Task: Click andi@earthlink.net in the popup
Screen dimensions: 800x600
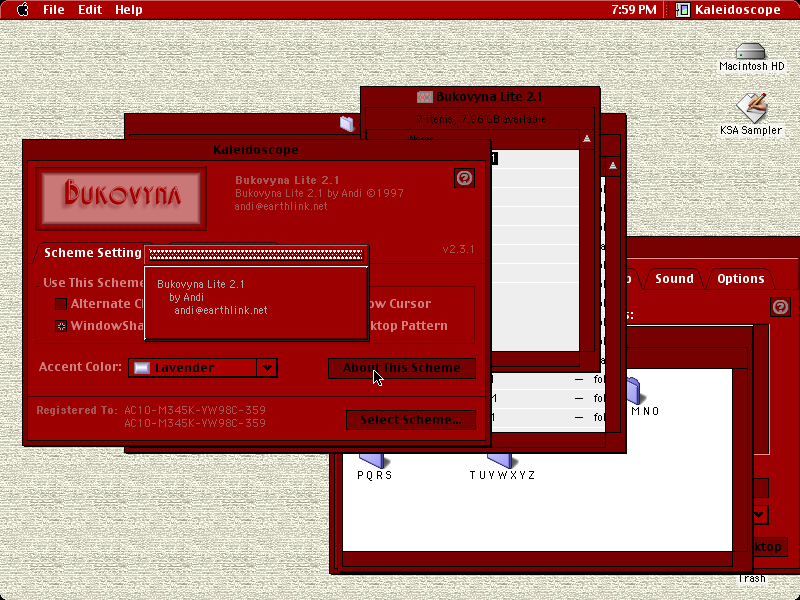Action: click(221, 310)
